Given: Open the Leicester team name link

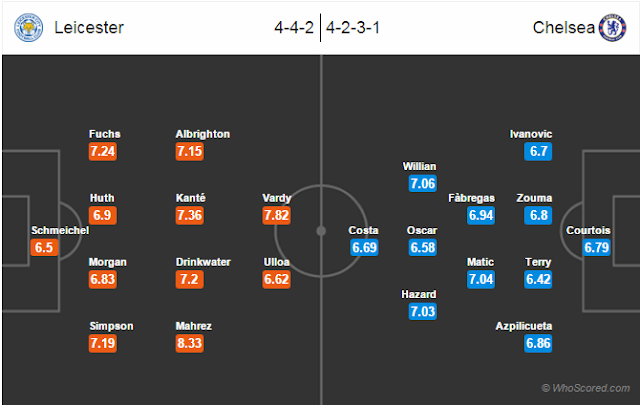Looking at the screenshot, I should pyautogui.click(x=89, y=27).
